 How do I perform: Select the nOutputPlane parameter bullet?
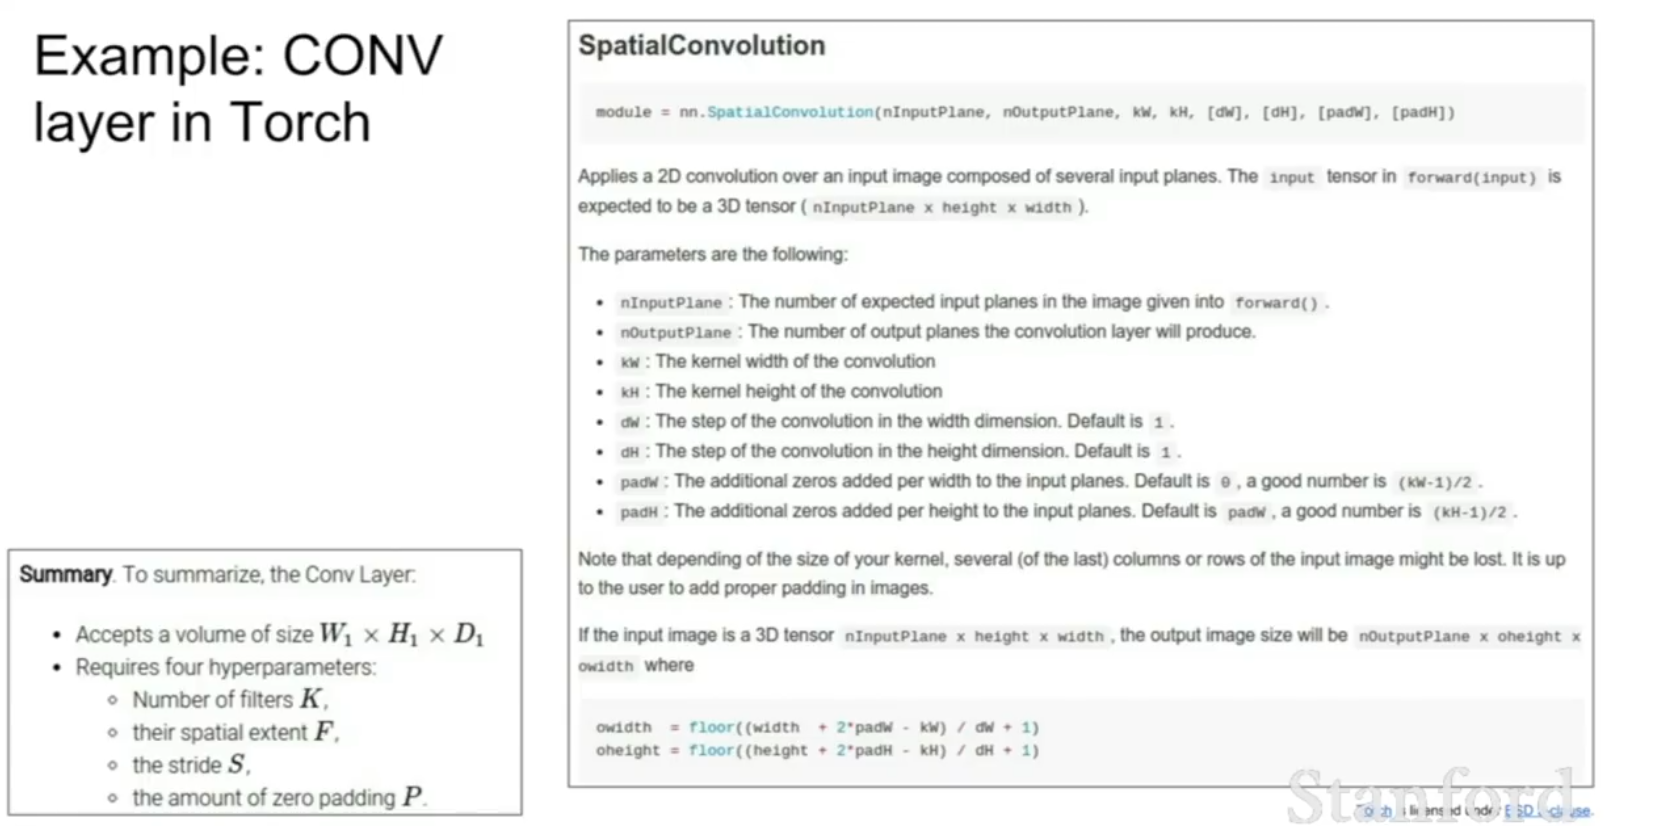pyautogui.click(x=937, y=332)
